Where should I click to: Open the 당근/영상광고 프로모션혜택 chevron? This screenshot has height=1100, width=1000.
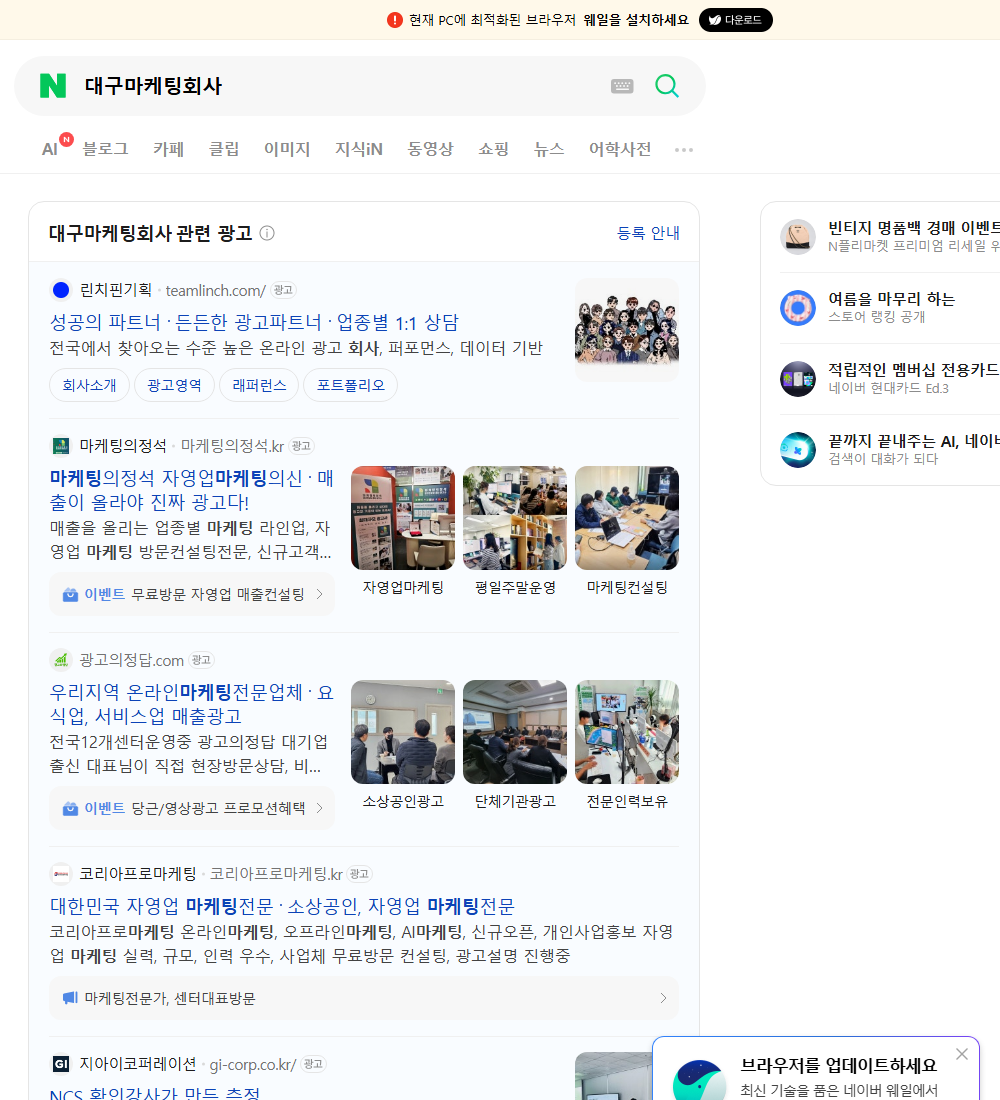tap(320, 808)
